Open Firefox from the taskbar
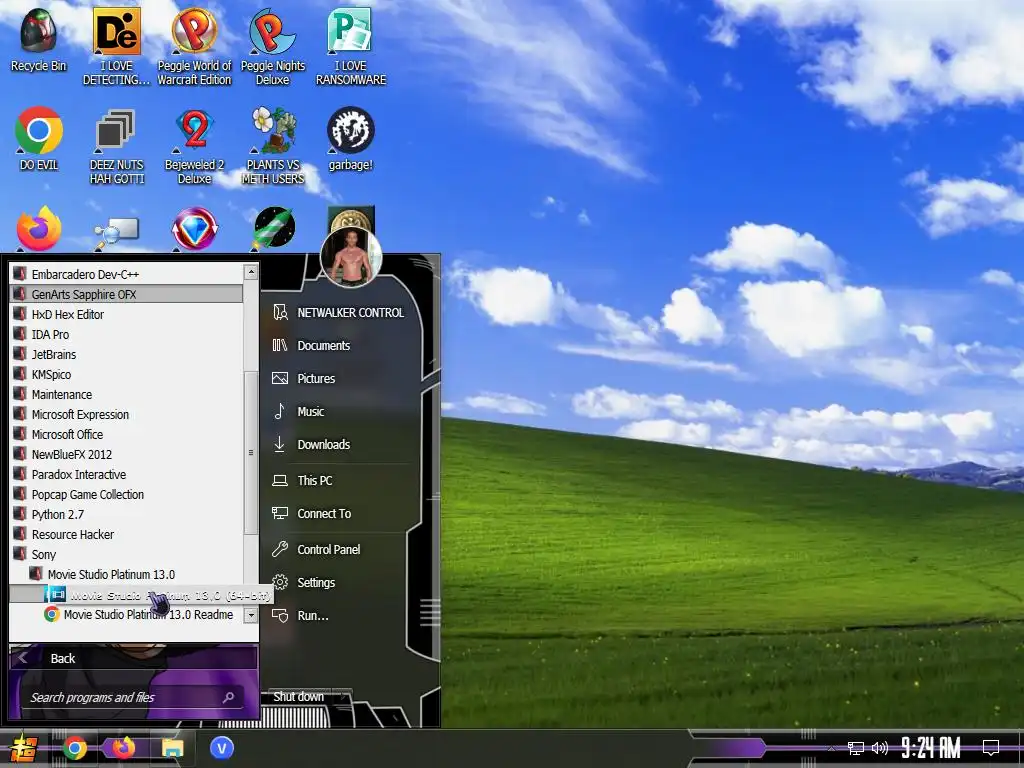The height and width of the screenshot is (768, 1024). click(x=123, y=747)
